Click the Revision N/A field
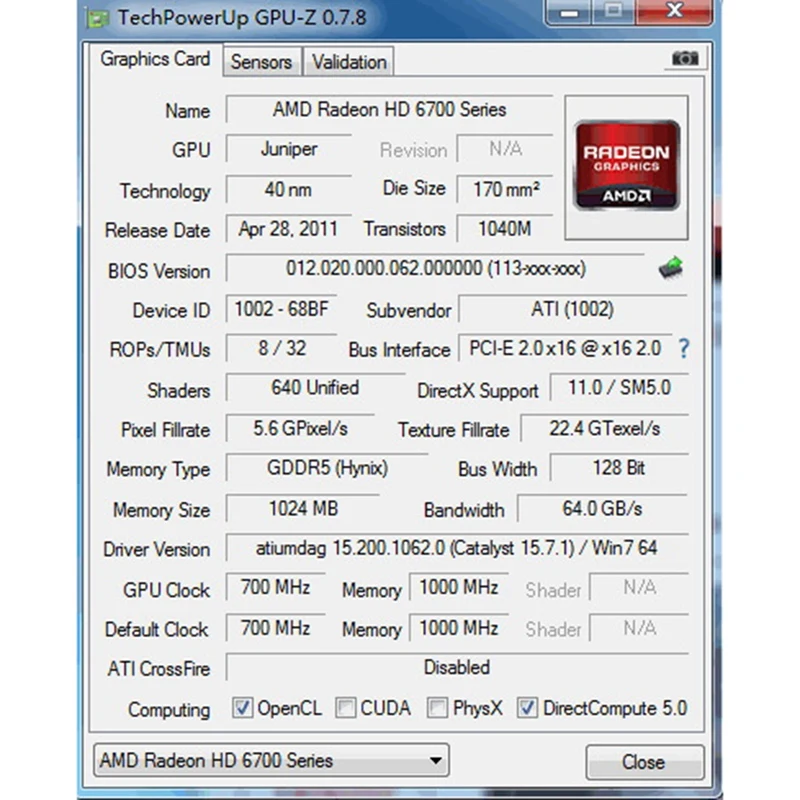The width and height of the screenshot is (800, 800). (505, 149)
